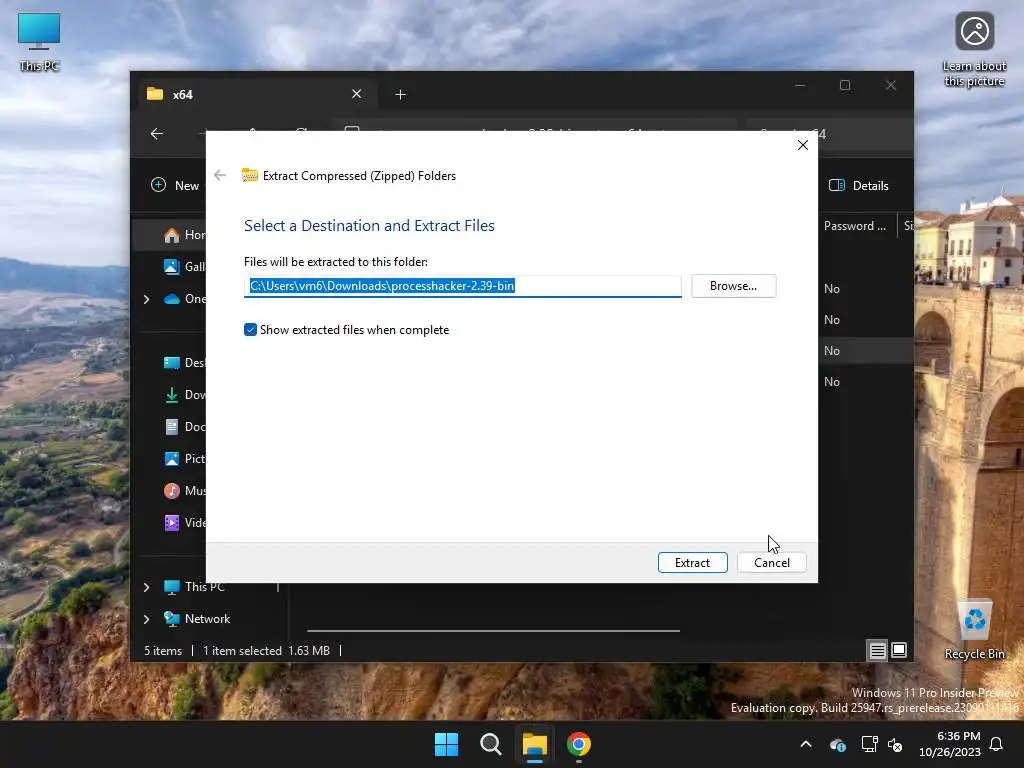Screen dimensions: 1024x768
Task: Click the OneDrive cloud icon in sidebar
Action: pos(172,299)
